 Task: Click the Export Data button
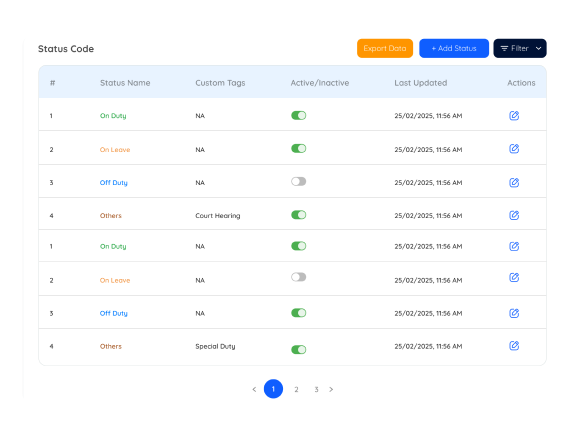385,48
